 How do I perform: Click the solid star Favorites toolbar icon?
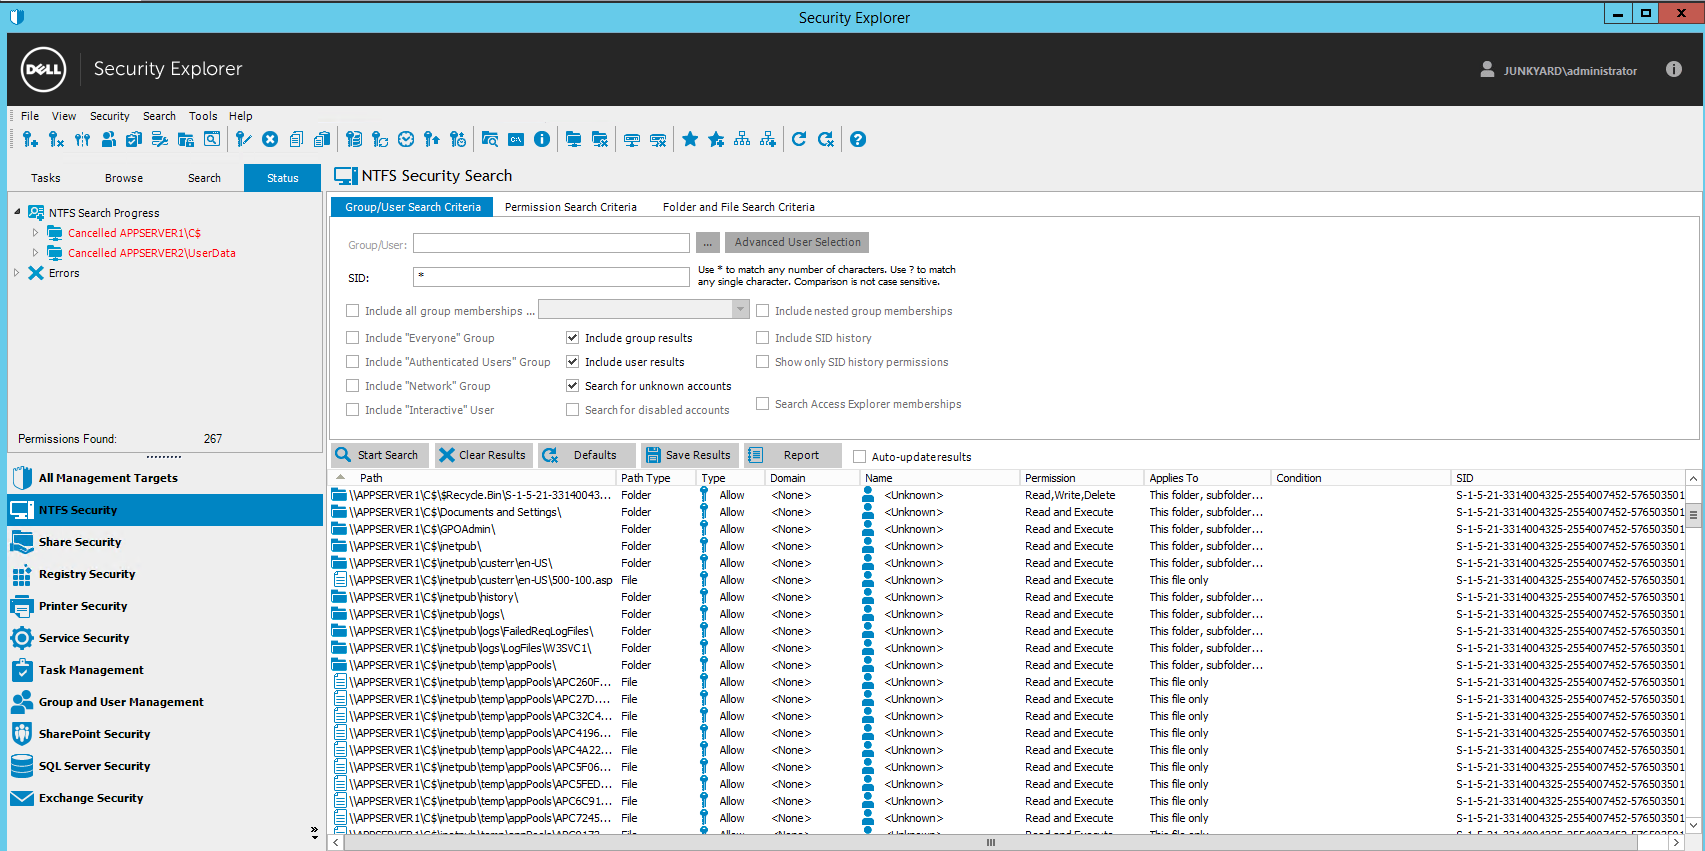tap(690, 140)
